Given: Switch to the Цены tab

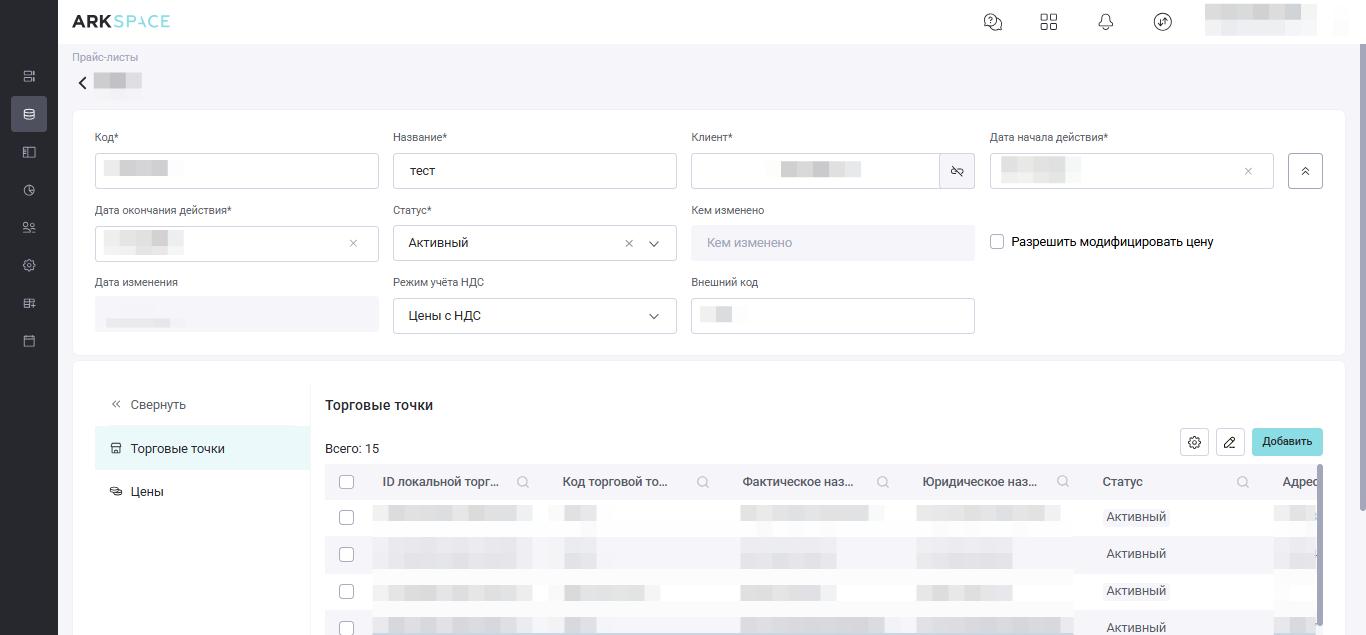Looking at the screenshot, I should [147, 492].
